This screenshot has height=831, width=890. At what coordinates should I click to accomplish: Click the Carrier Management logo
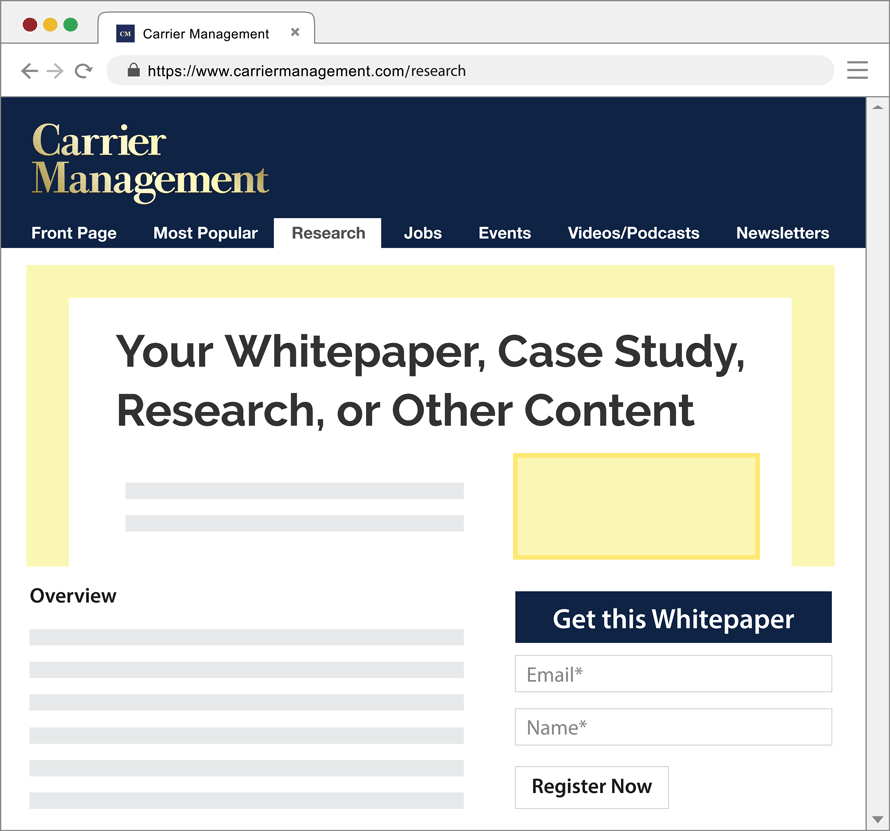(x=150, y=161)
